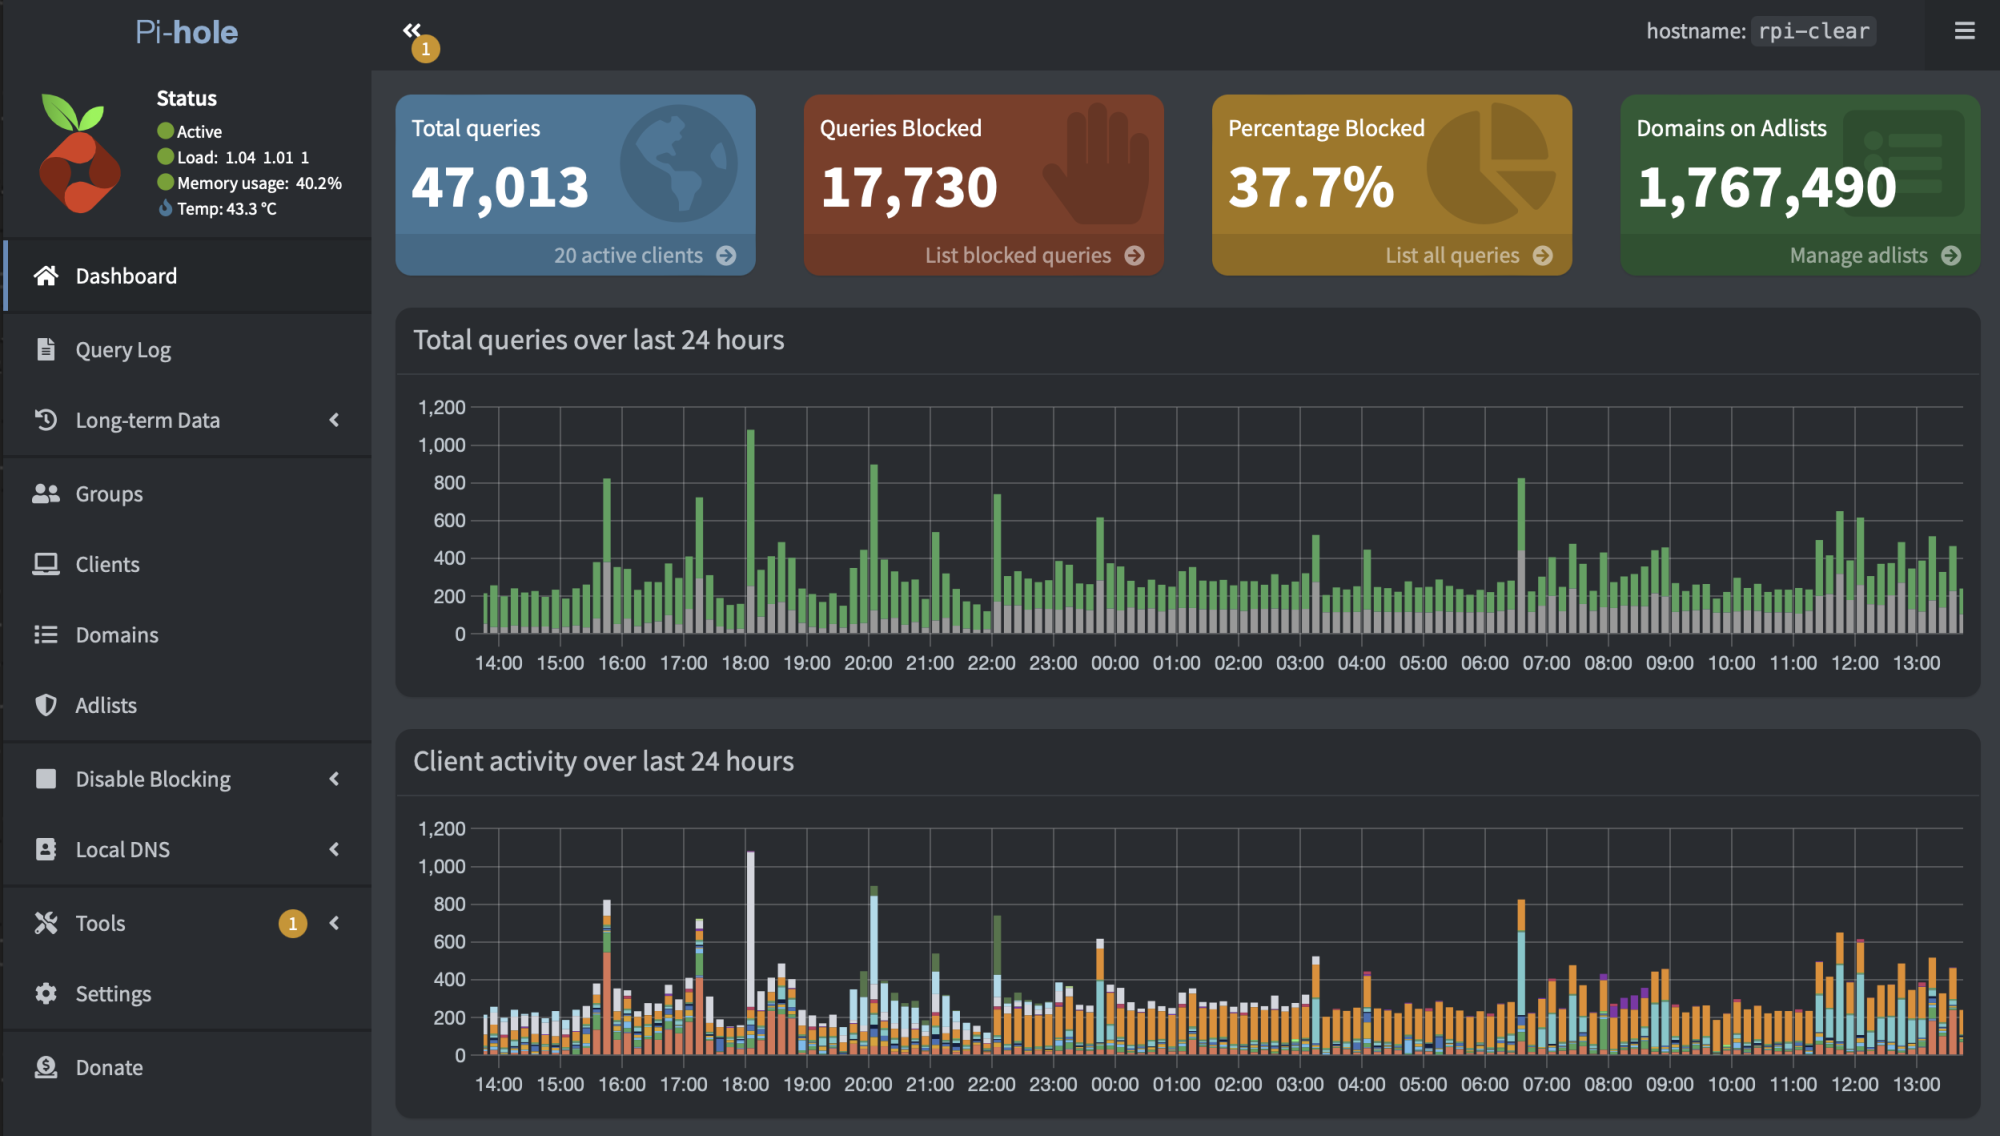Viewport: 2000px width, 1136px height.
Task: Click the Donate icon in sidebar
Action: [46, 1067]
